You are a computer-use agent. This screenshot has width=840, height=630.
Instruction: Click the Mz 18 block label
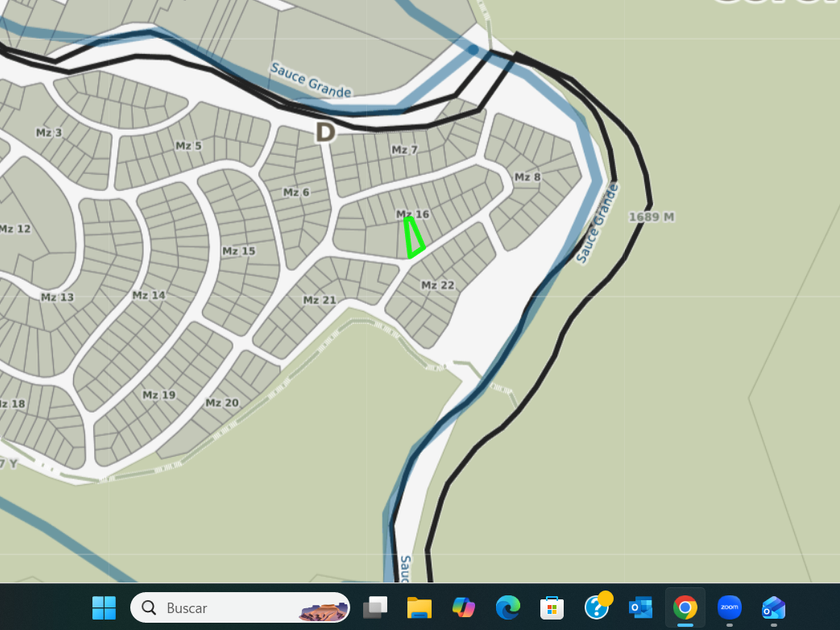click(x=12, y=404)
